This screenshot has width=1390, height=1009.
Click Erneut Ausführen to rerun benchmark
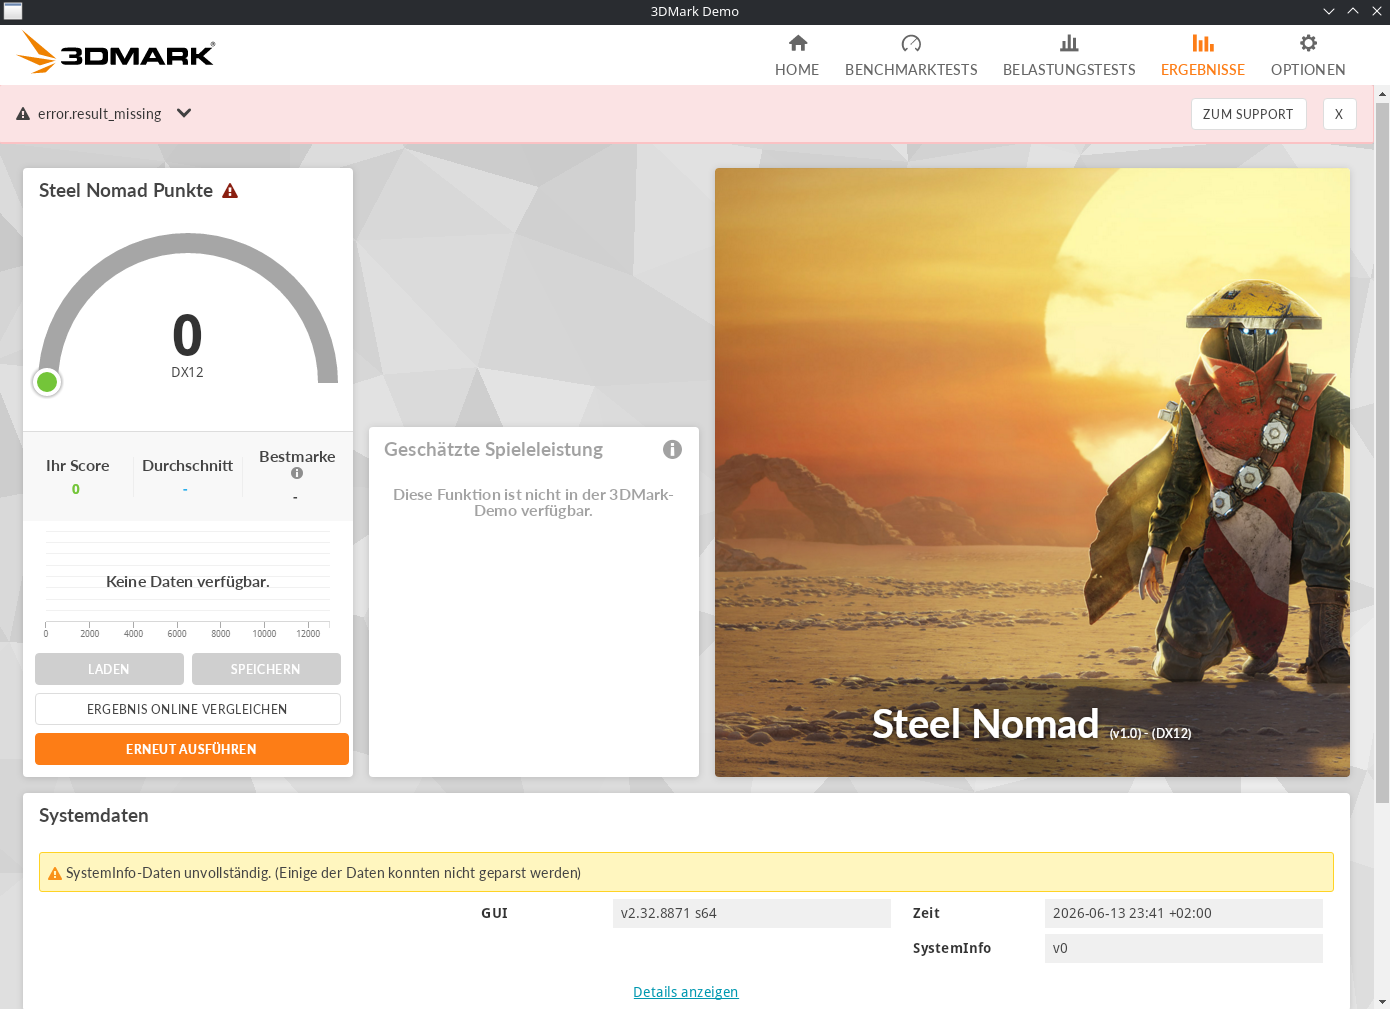pos(192,749)
